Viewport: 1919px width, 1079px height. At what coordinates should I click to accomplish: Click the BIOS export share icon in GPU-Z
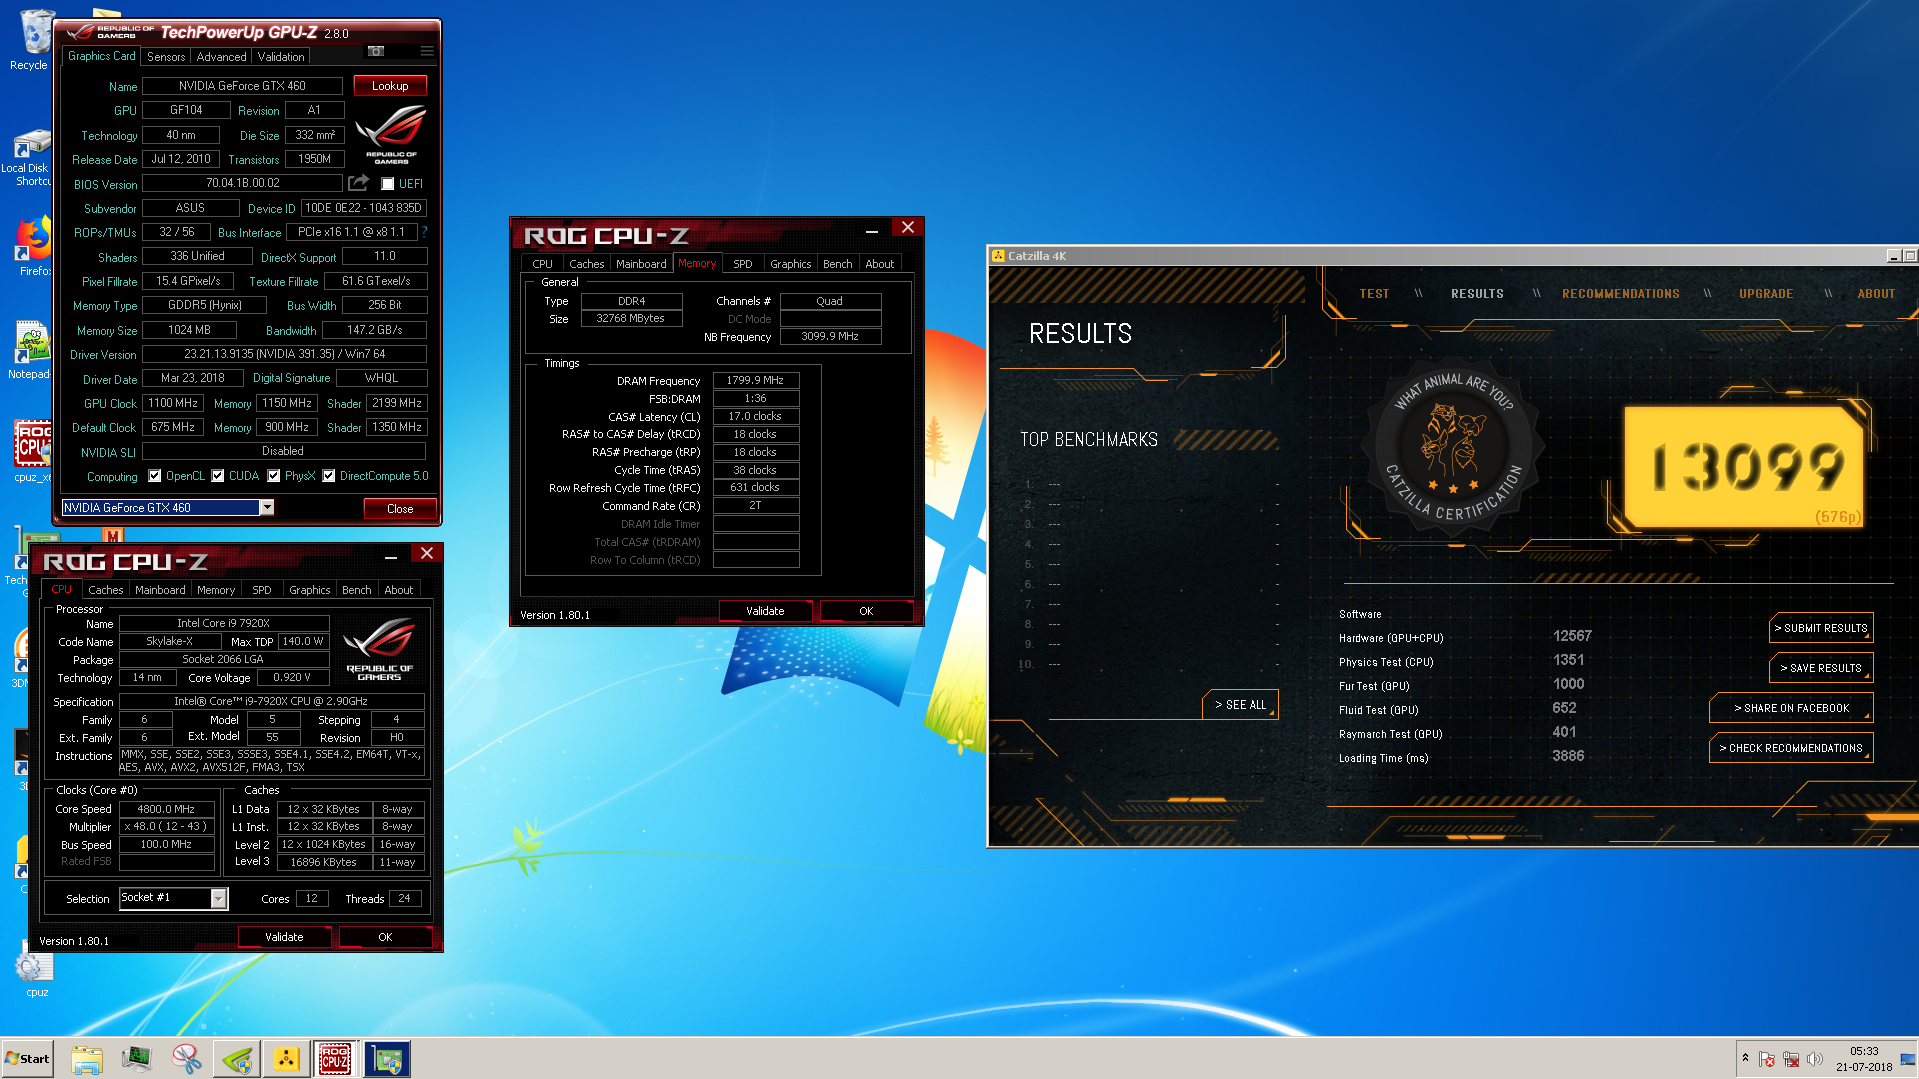(x=358, y=183)
